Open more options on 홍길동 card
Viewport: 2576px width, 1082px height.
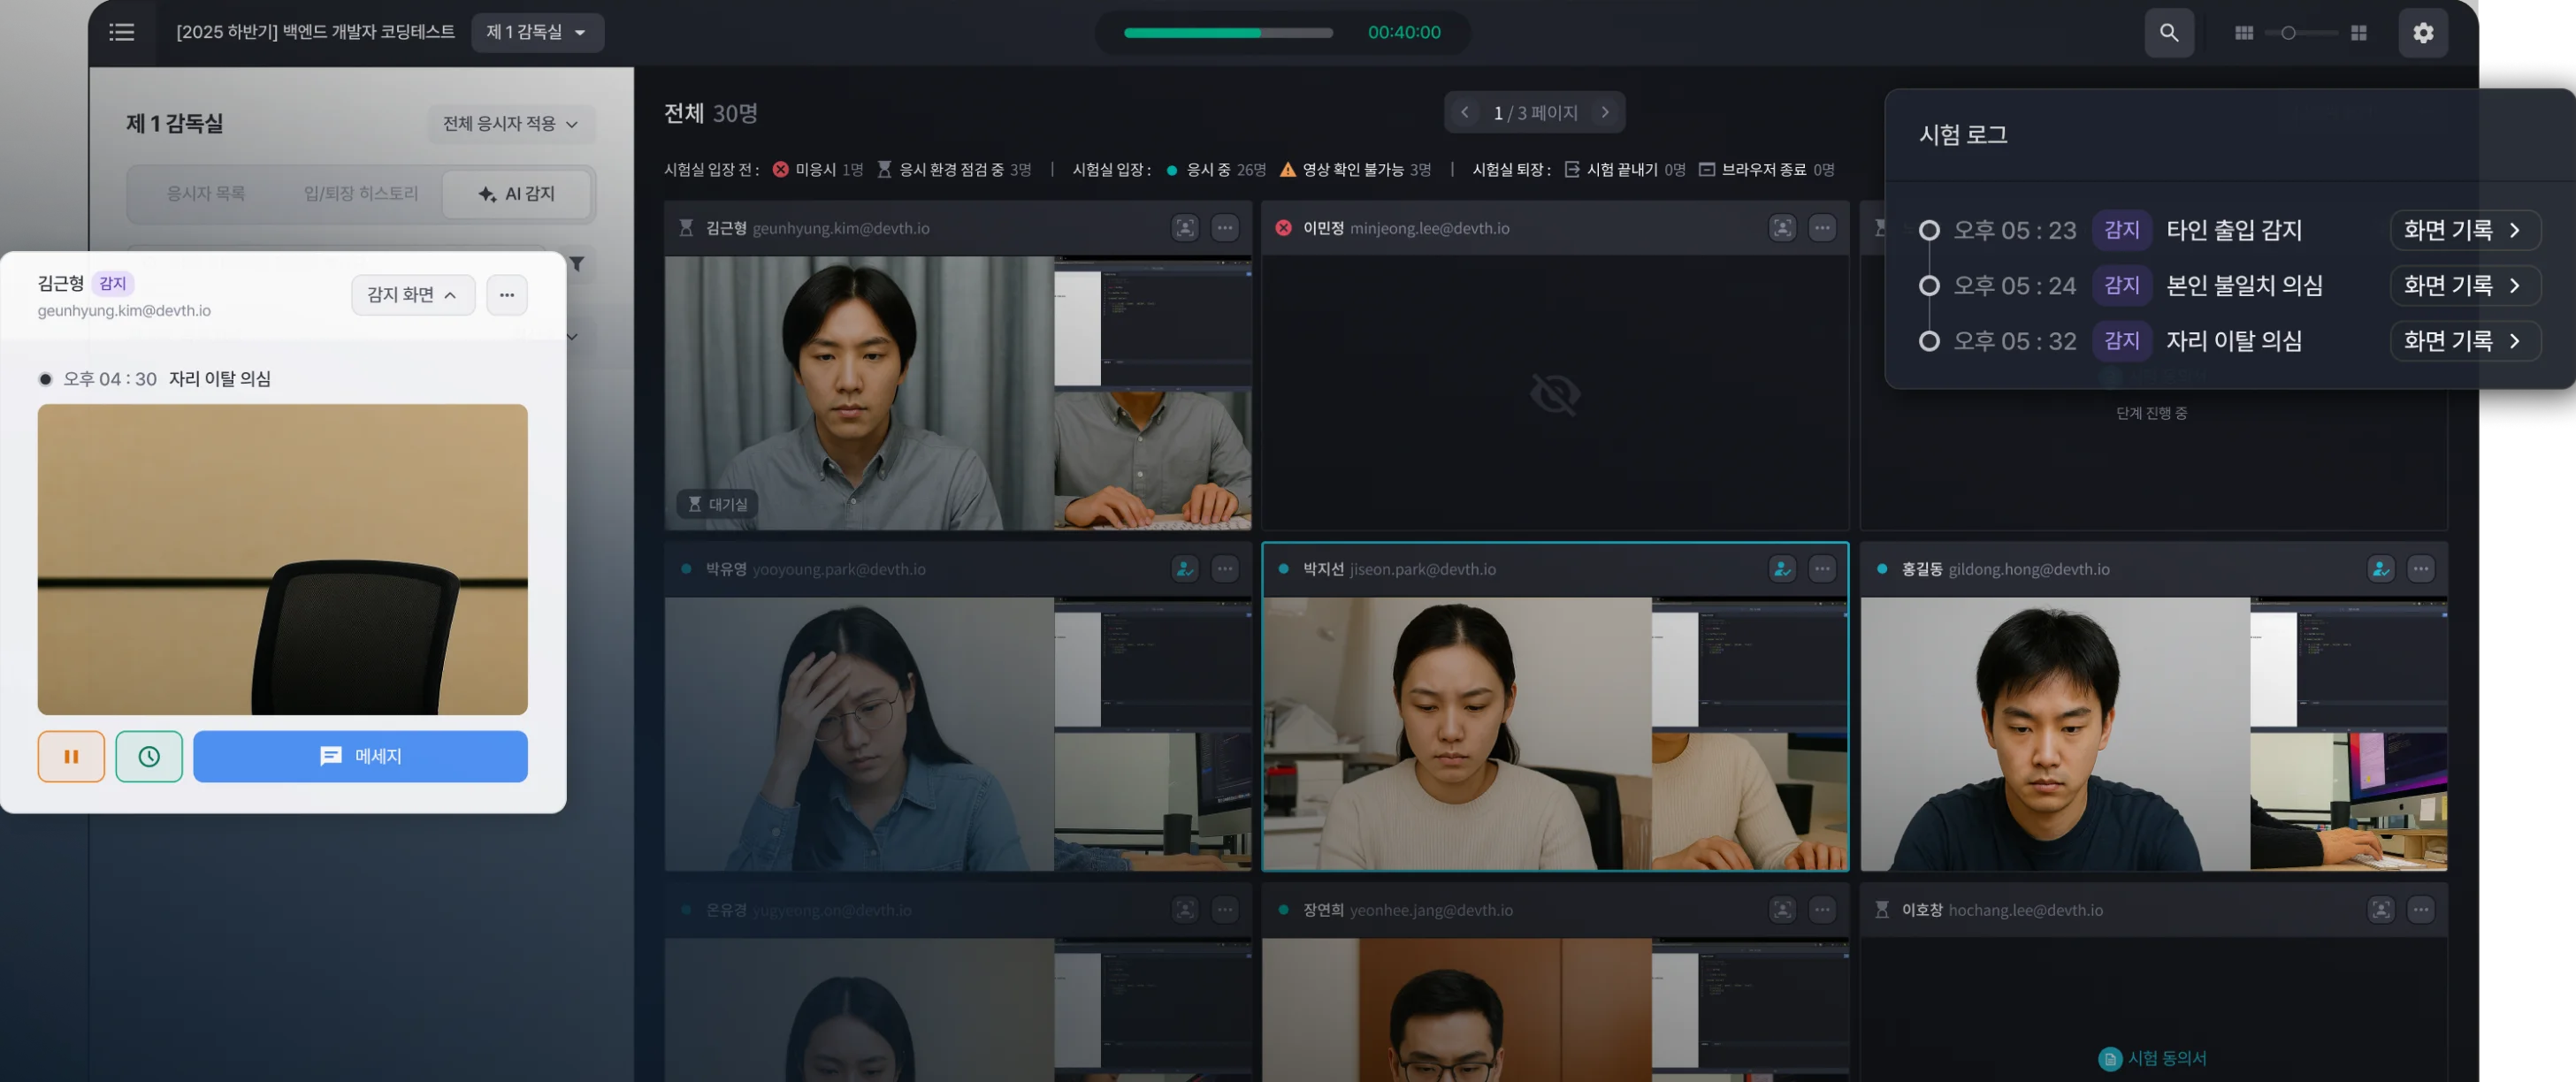tap(2421, 569)
